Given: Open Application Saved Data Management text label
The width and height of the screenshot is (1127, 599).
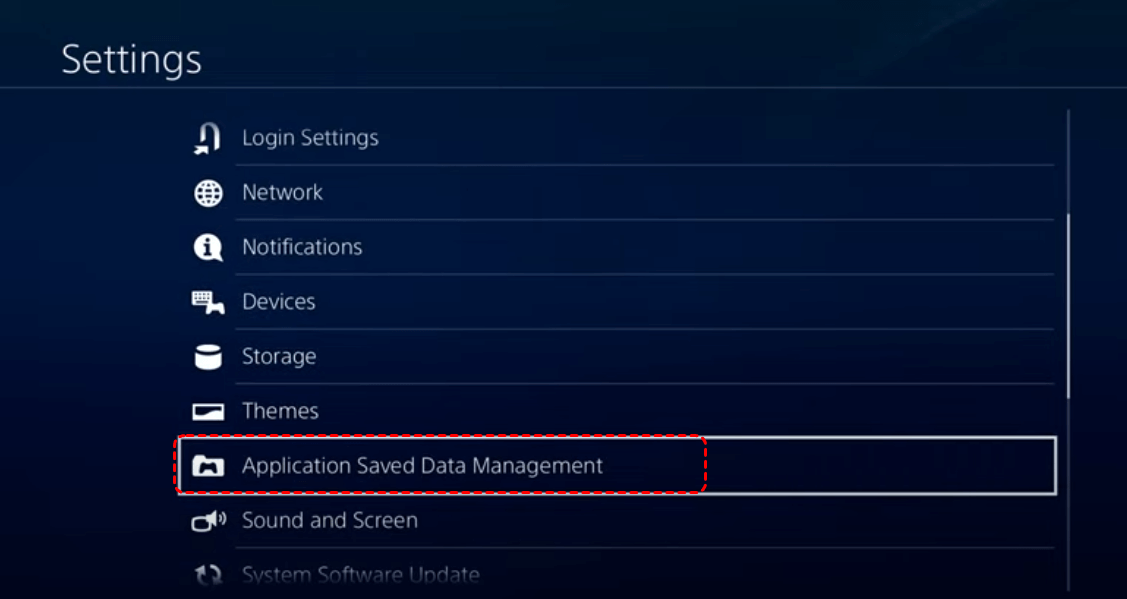Looking at the screenshot, I should [x=422, y=466].
